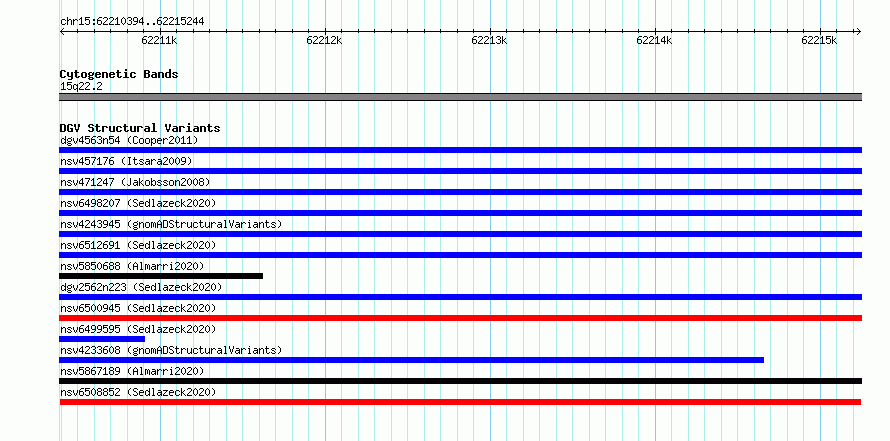Select the red bar under nsv6500945
The width and height of the screenshot is (890, 441).
click(460, 318)
